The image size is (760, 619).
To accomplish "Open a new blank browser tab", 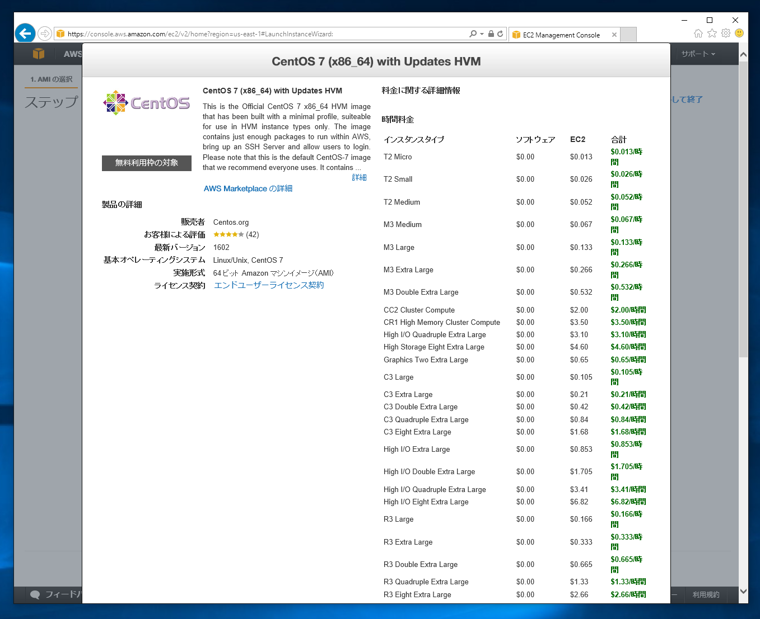I will coord(629,34).
